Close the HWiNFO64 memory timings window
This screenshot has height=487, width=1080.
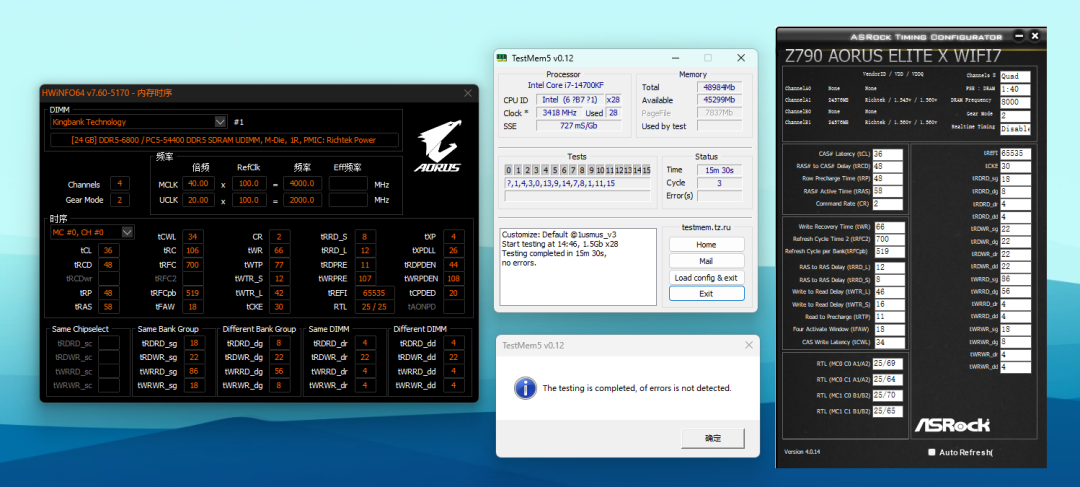click(x=468, y=93)
